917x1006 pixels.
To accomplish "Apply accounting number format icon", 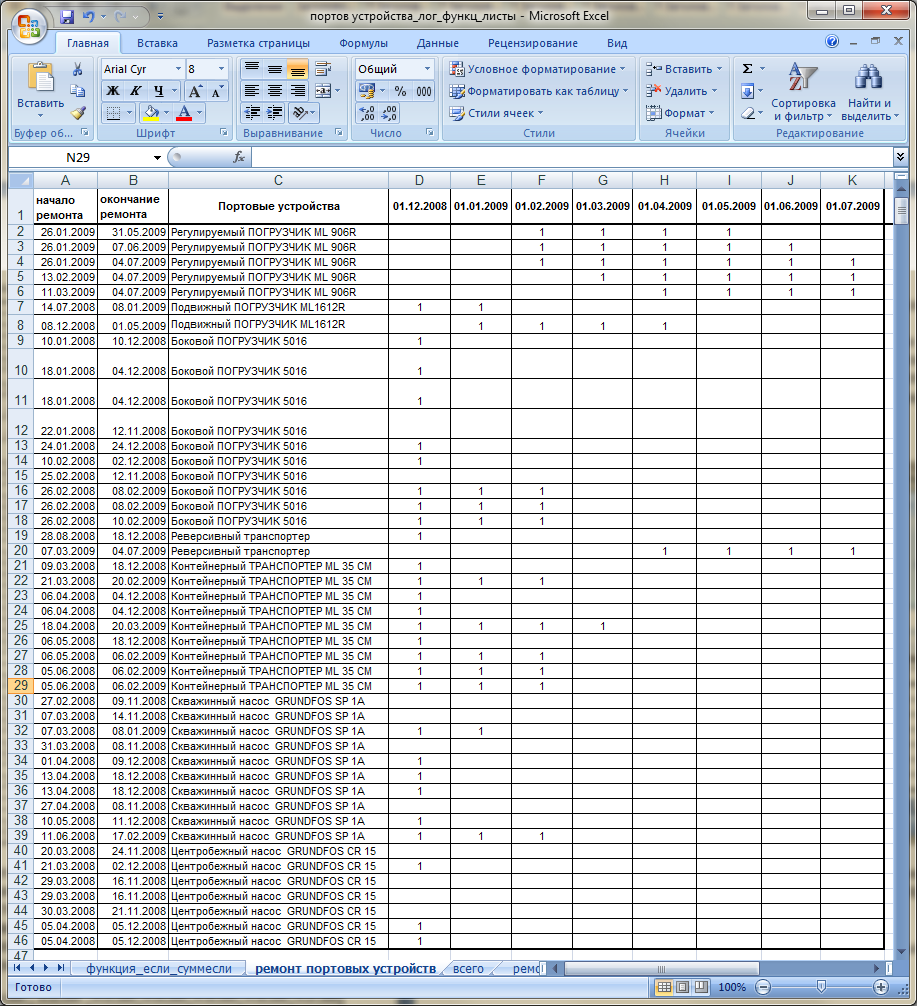I will pos(367,91).
